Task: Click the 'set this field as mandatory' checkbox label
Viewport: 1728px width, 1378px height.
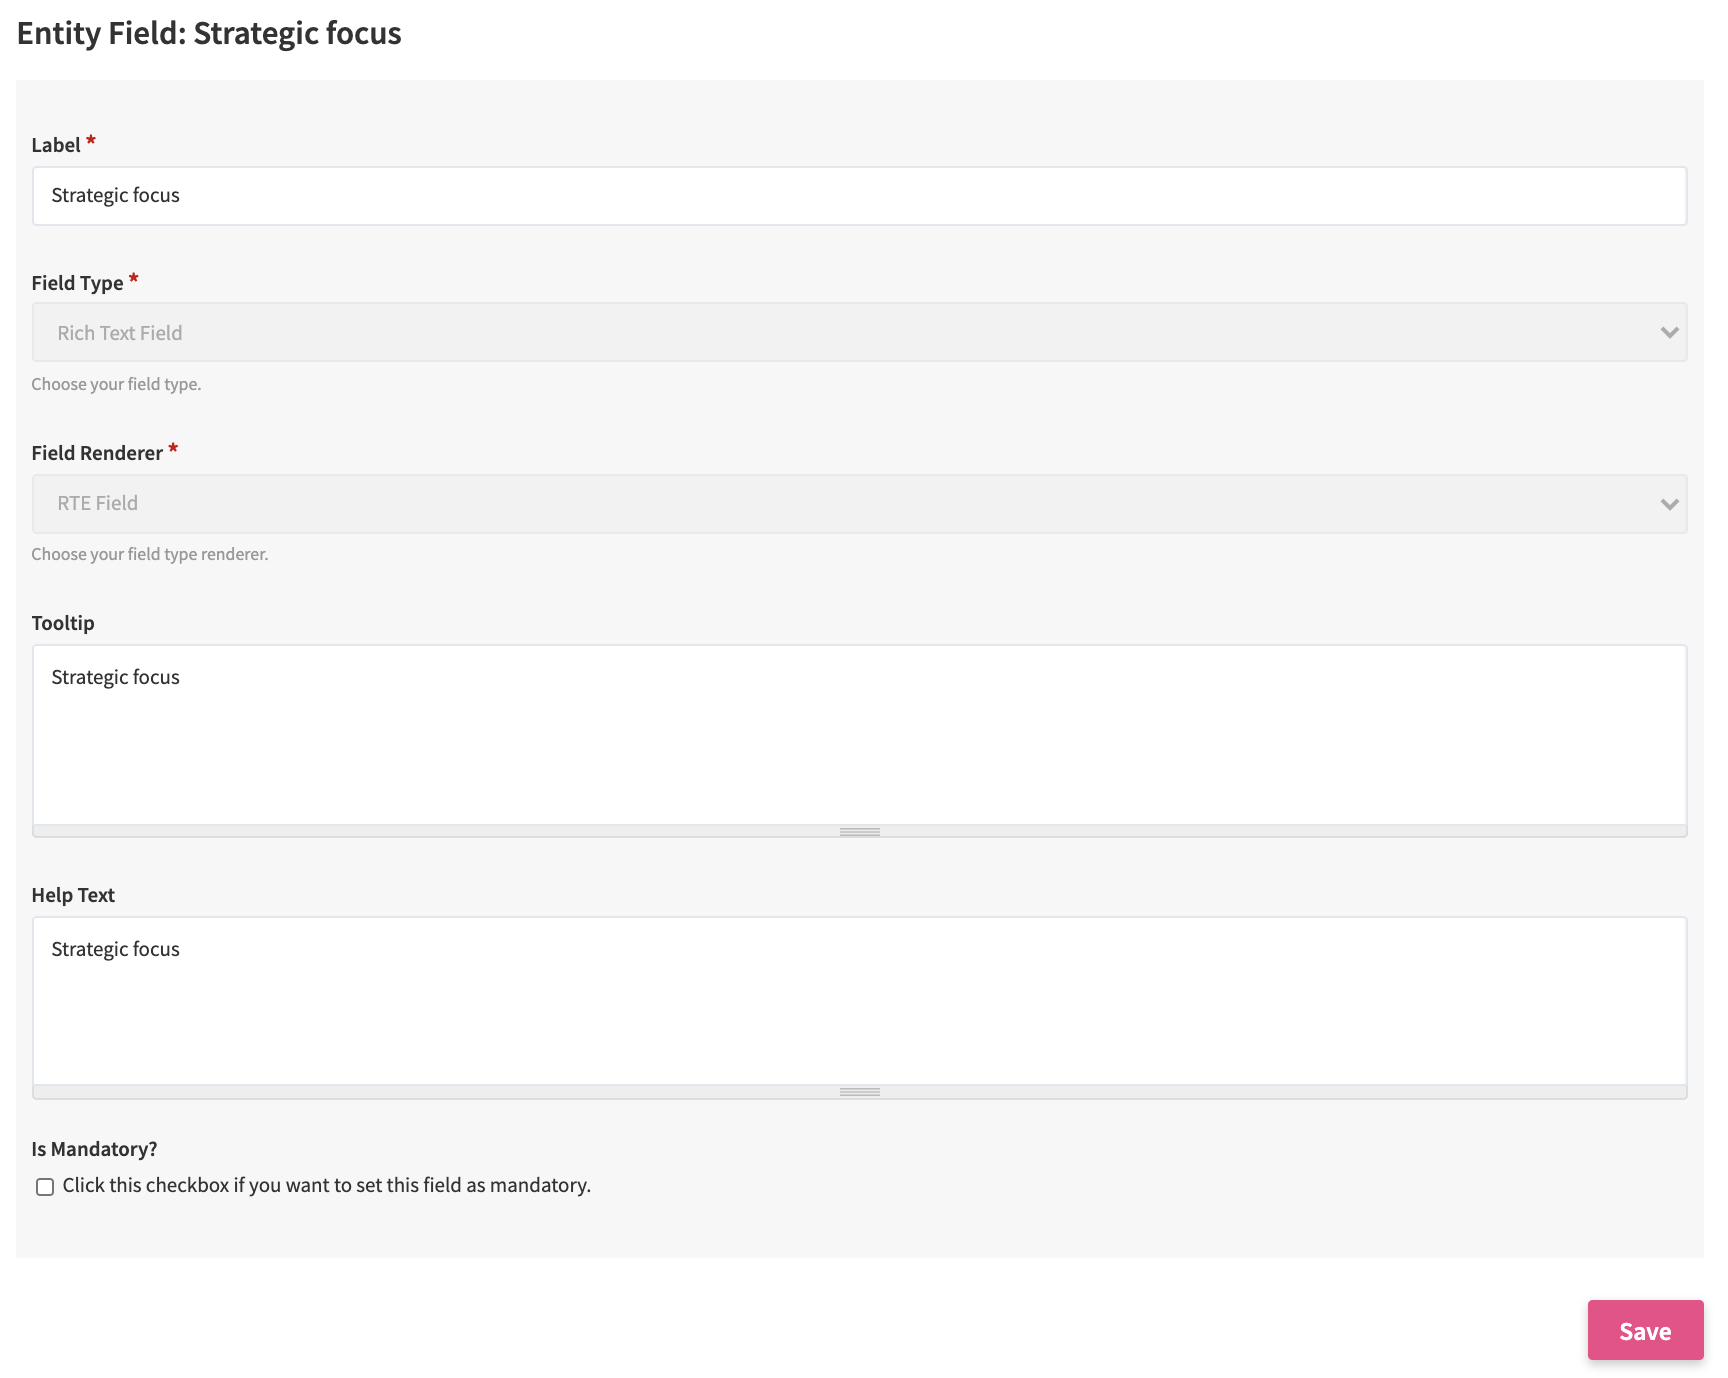Action: pos(326,1186)
